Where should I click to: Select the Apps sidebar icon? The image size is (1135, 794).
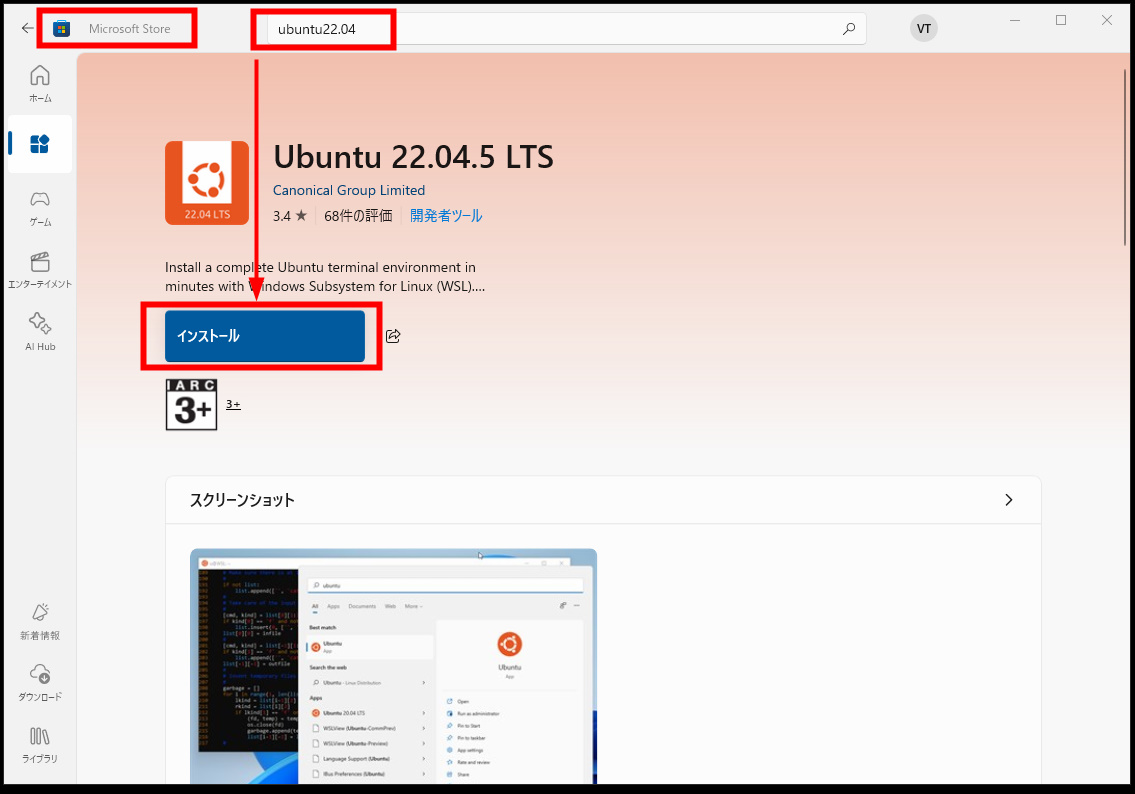pyautogui.click(x=40, y=144)
